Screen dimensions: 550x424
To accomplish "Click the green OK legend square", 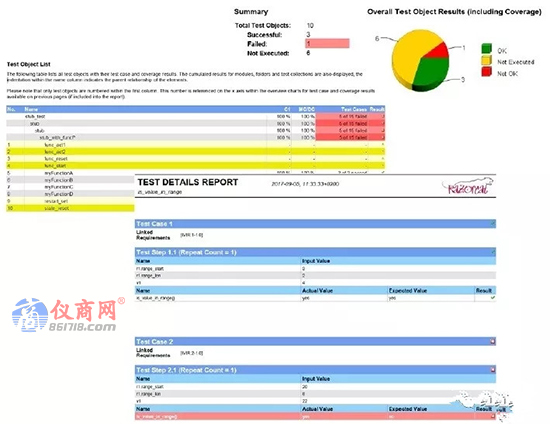I will coord(486,49).
